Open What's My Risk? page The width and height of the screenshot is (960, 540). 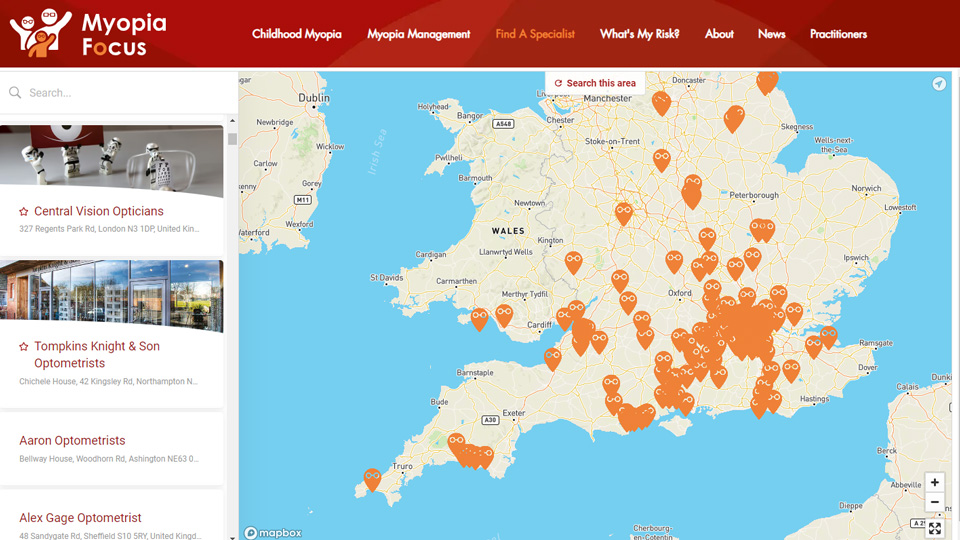pyautogui.click(x=640, y=34)
